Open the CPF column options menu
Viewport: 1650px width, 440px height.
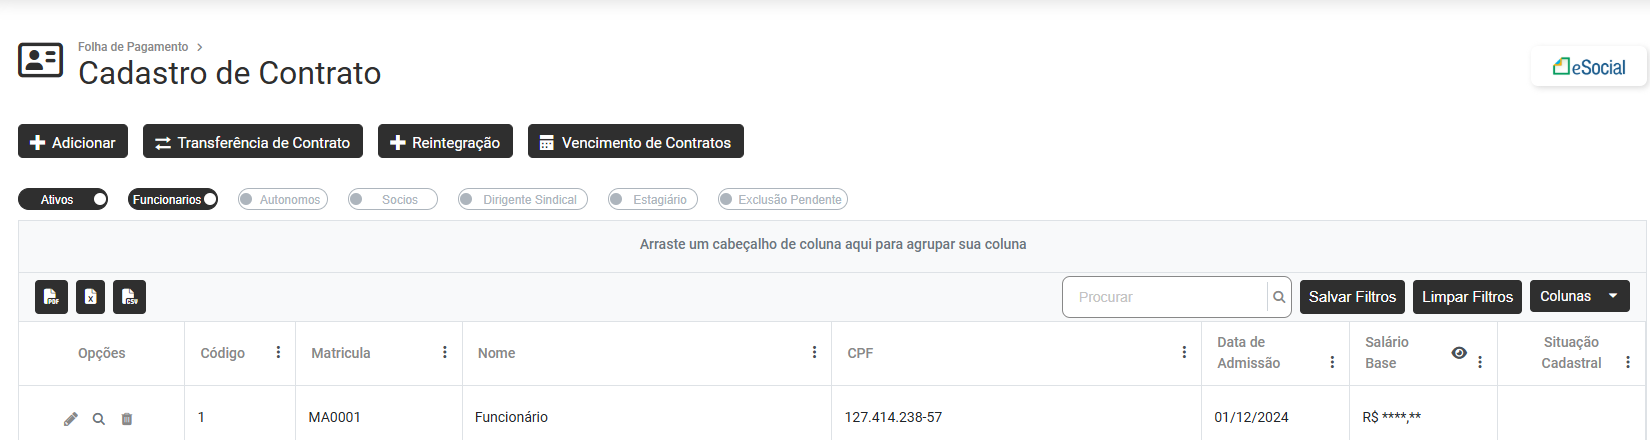pyautogui.click(x=1184, y=352)
